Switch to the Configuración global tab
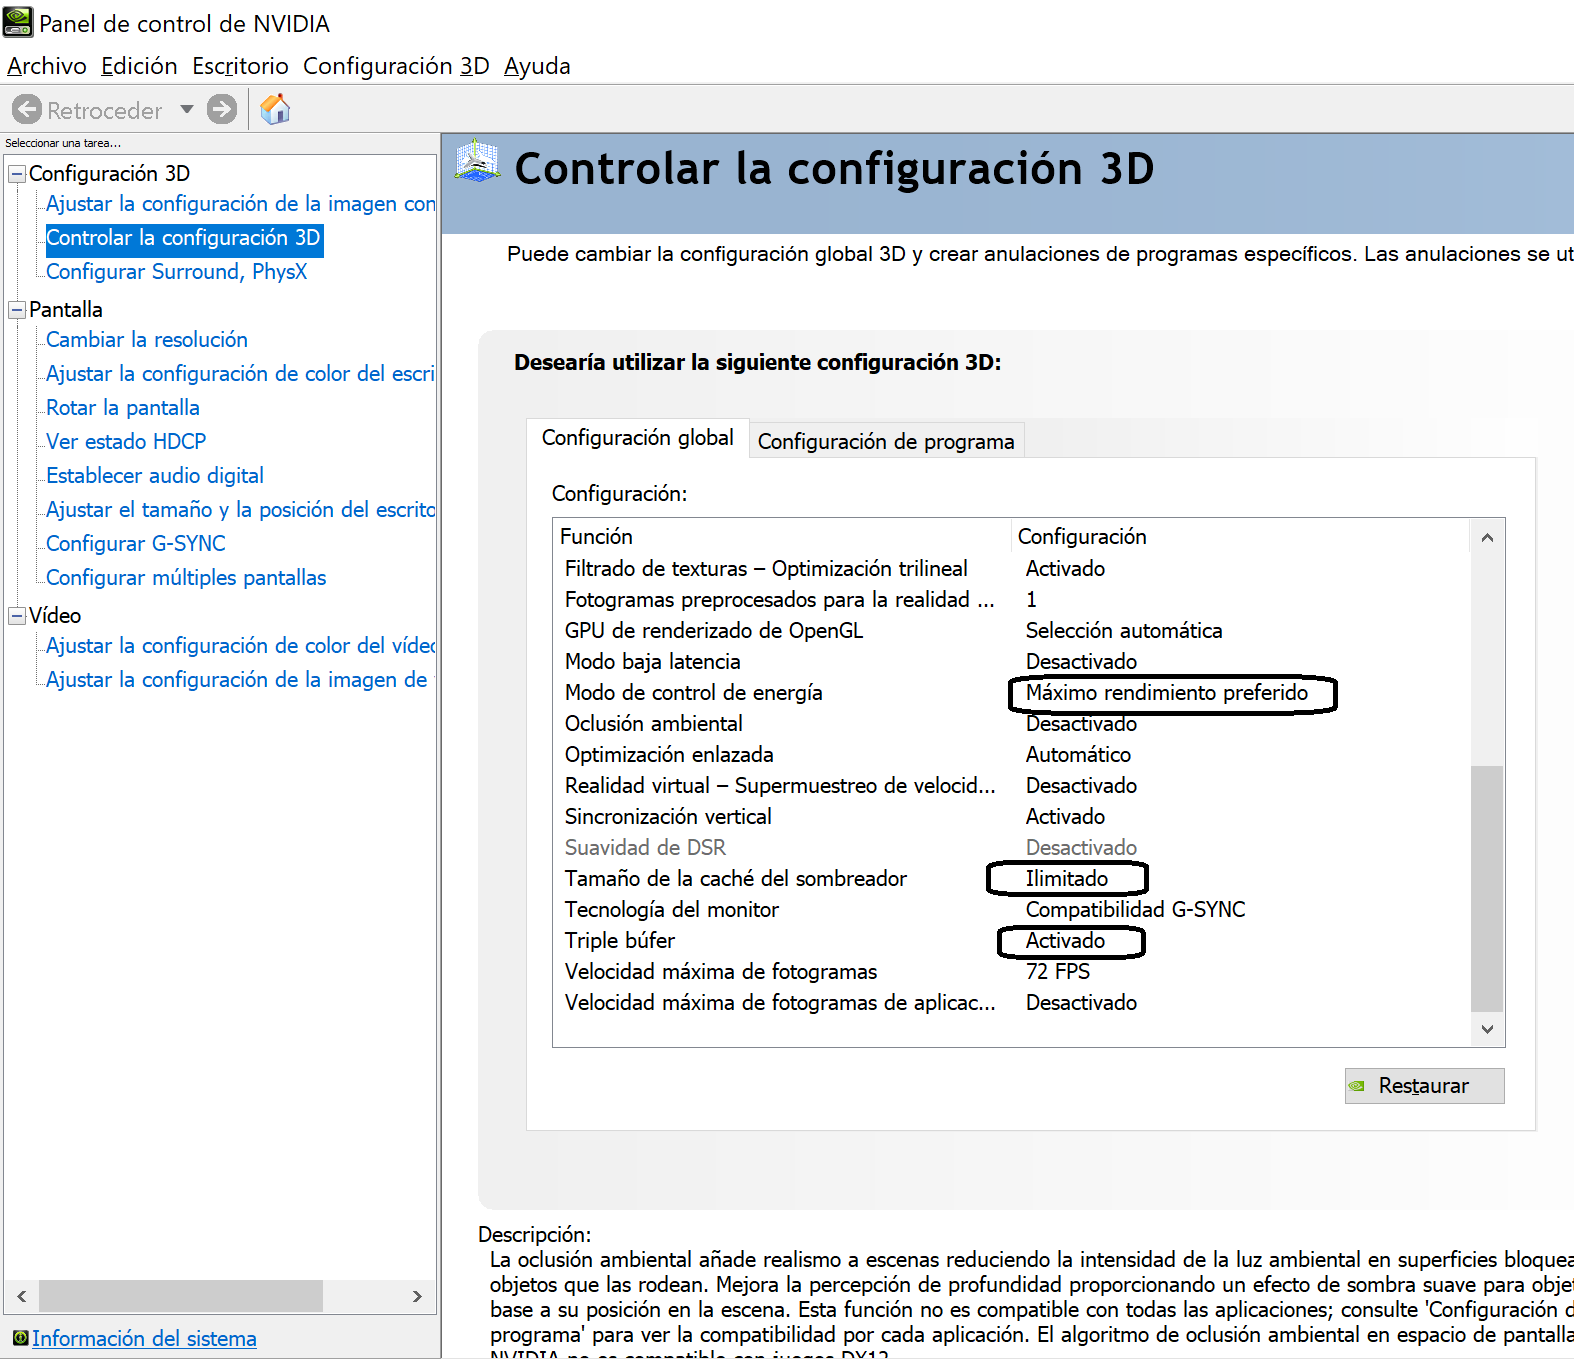 pyautogui.click(x=638, y=438)
